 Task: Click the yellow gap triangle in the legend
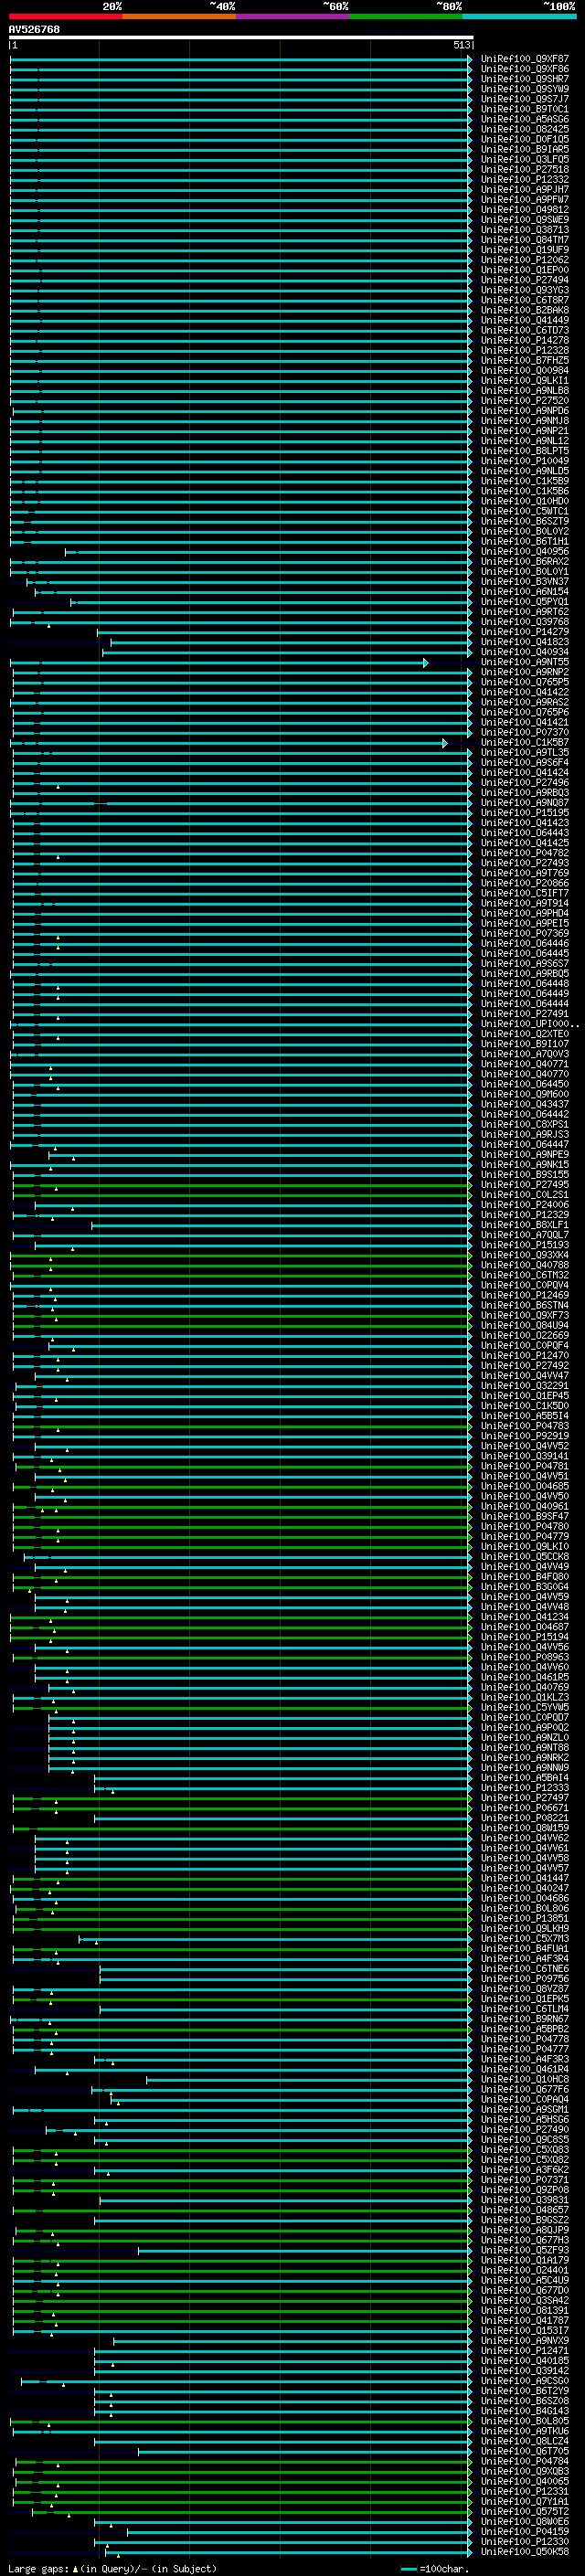75,2568
